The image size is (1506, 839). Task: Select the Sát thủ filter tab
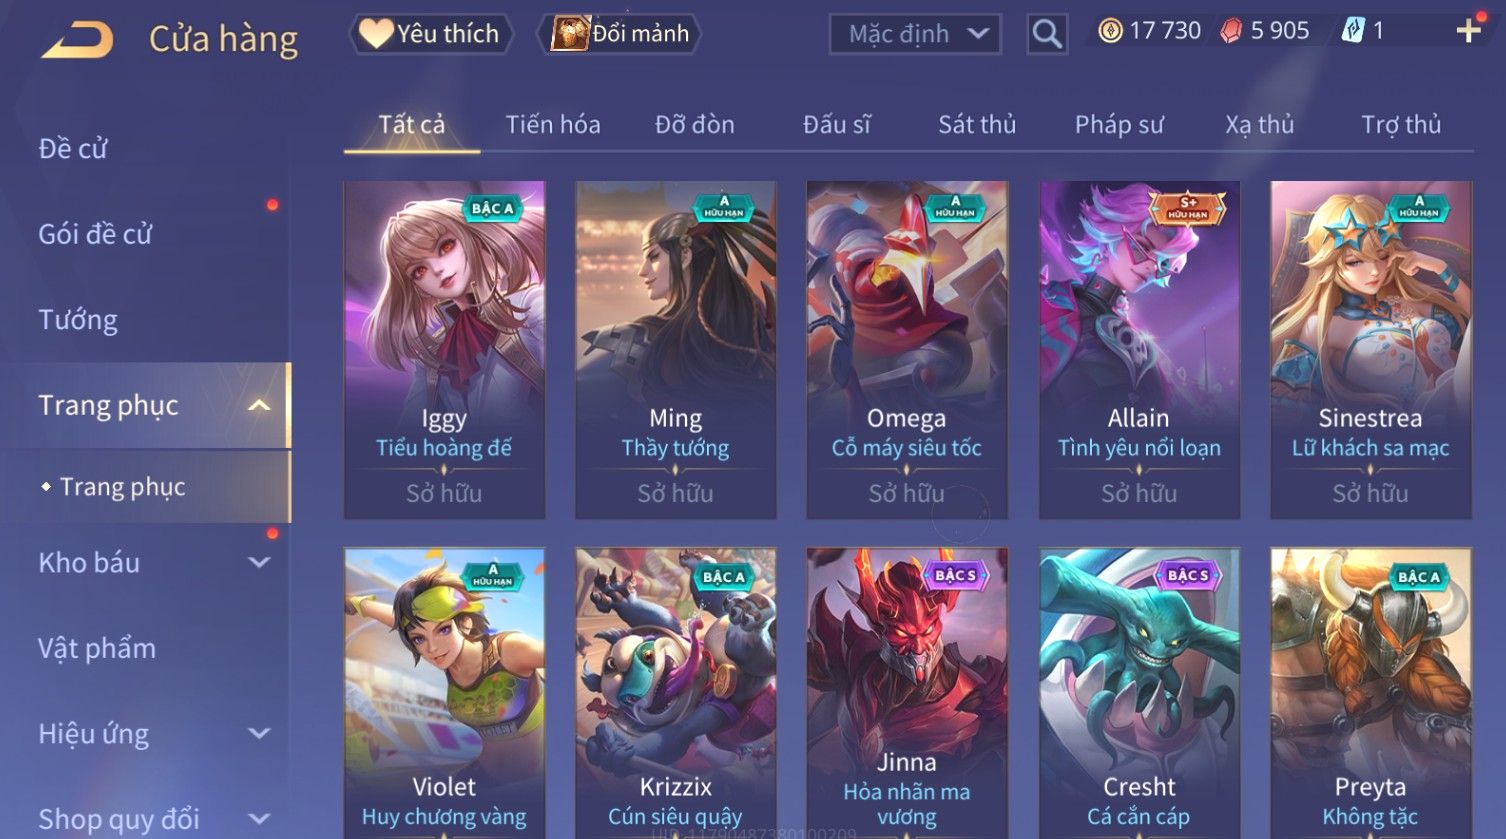pyautogui.click(x=977, y=125)
